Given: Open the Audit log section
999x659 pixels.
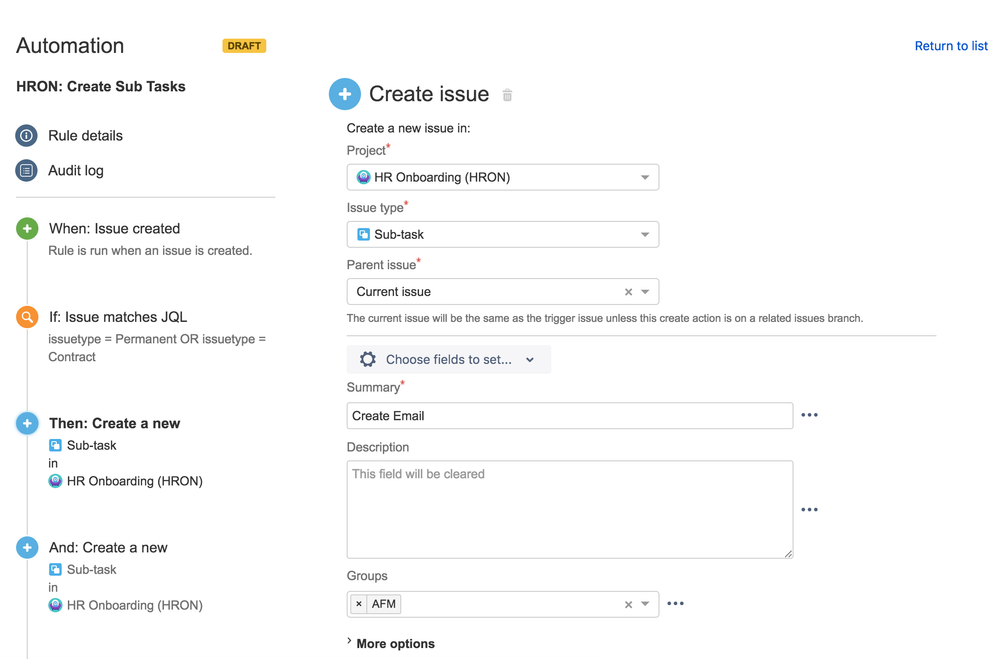Looking at the screenshot, I should coord(76,170).
